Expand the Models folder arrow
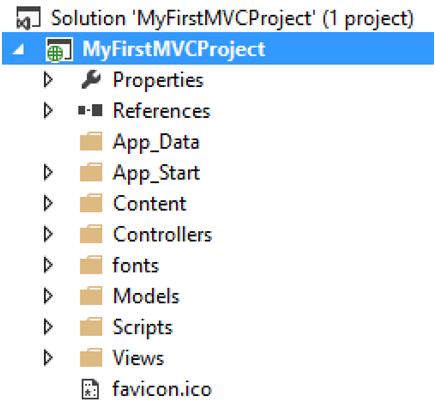 click(48, 296)
